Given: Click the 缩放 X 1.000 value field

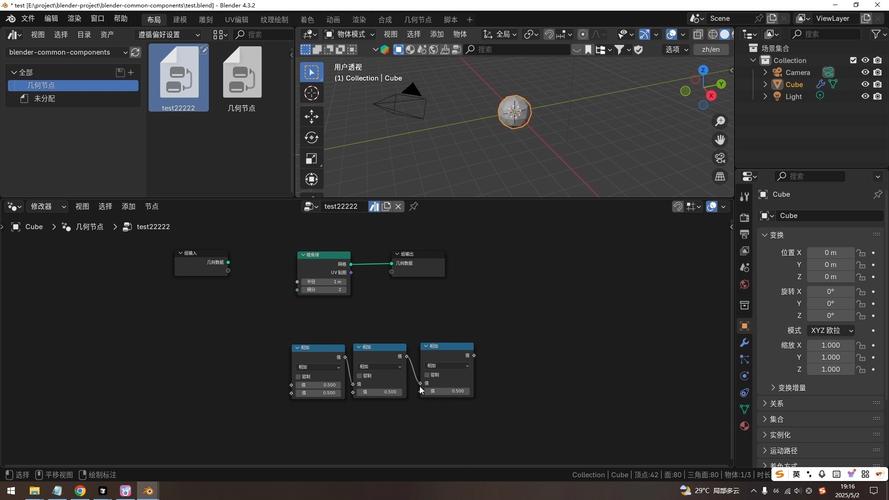Looking at the screenshot, I should pos(831,345).
